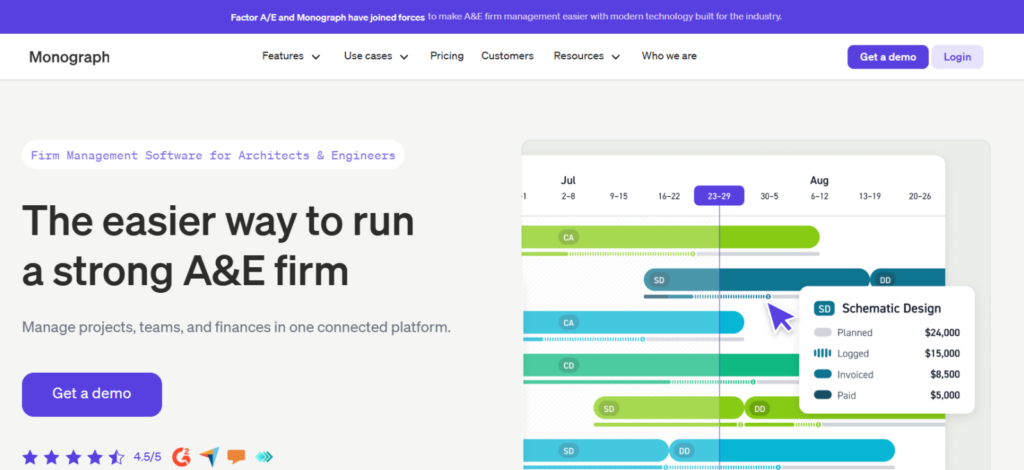This screenshot has width=1024, height=470.
Task: Click the CA badge on the cyan bar
Action: tap(568, 322)
